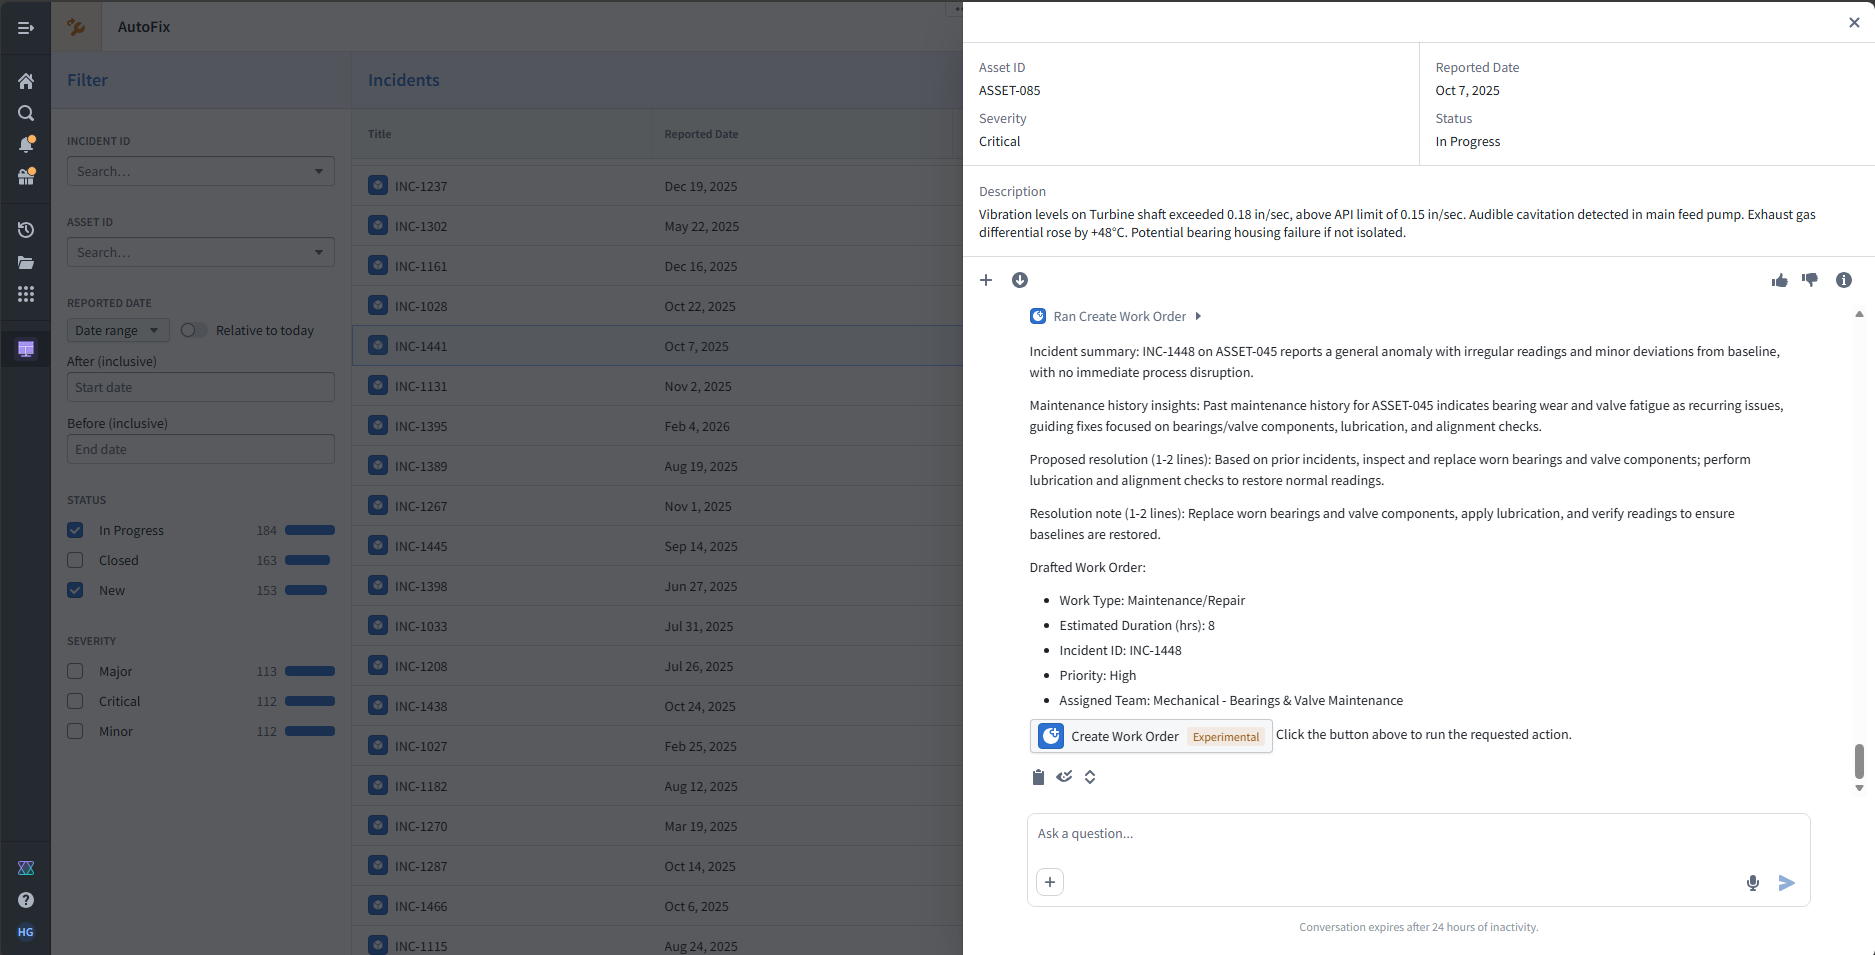Image resolution: width=1875 pixels, height=955 pixels.
Task: Expand the Ran Create Work Order step
Action: 1197,316
